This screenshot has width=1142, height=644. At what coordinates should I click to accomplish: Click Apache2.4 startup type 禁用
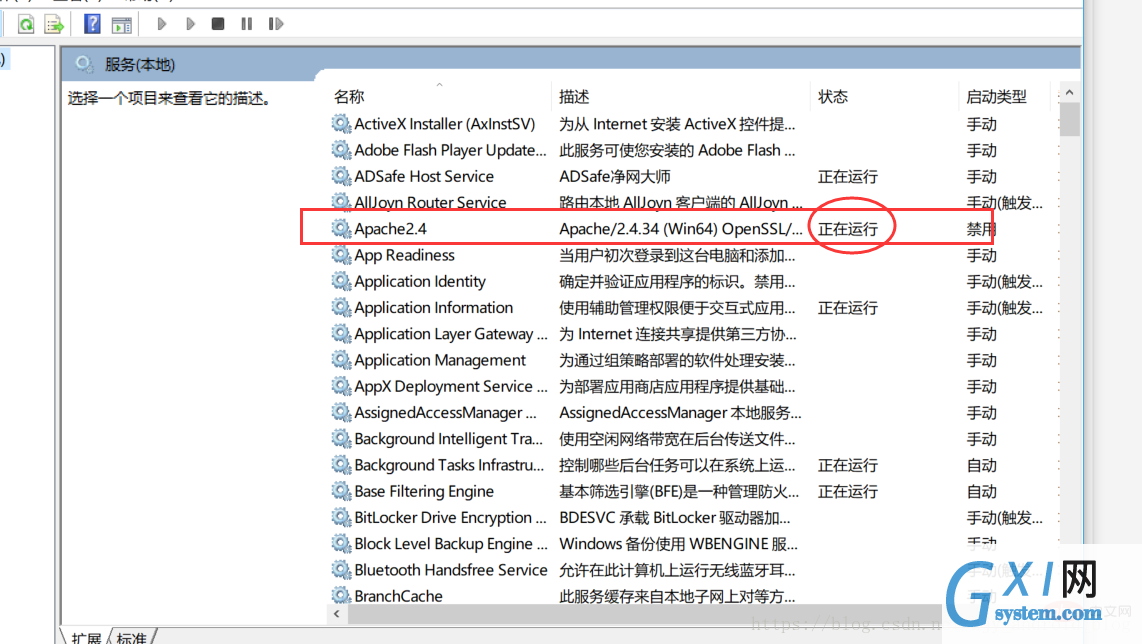coord(980,229)
